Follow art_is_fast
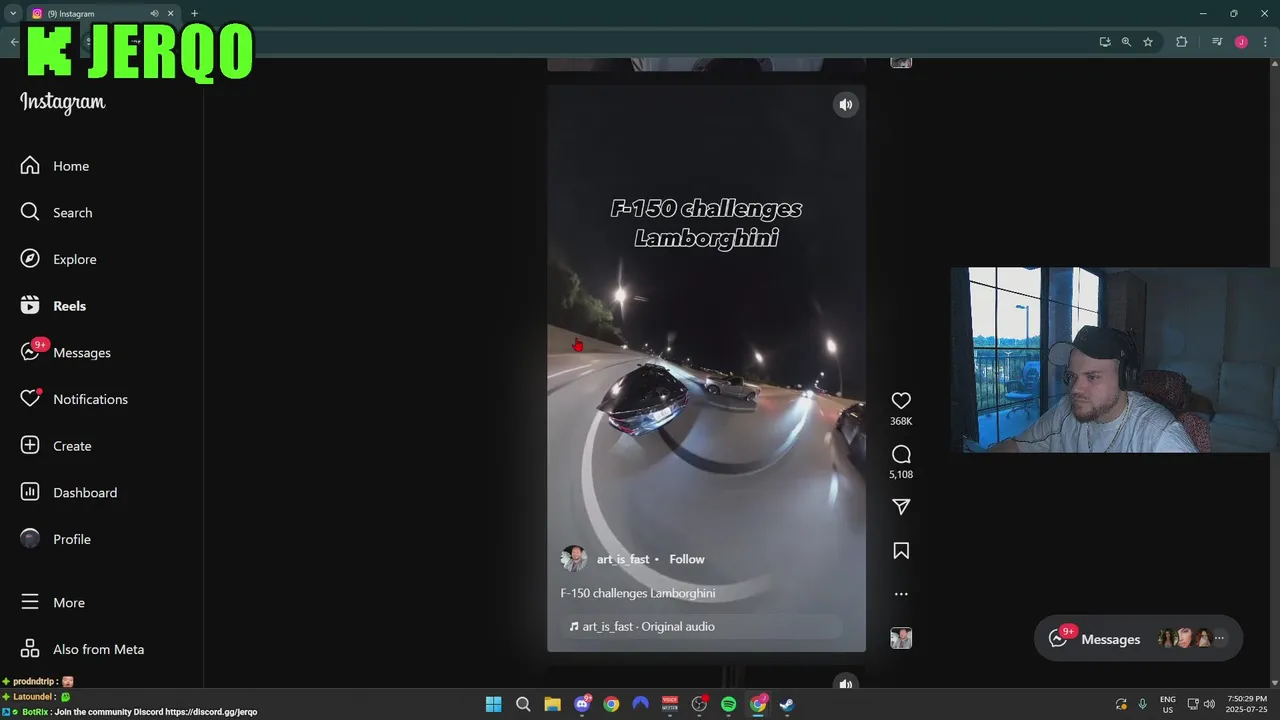Viewport: 1280px width, 720px height. pos(687,559)
